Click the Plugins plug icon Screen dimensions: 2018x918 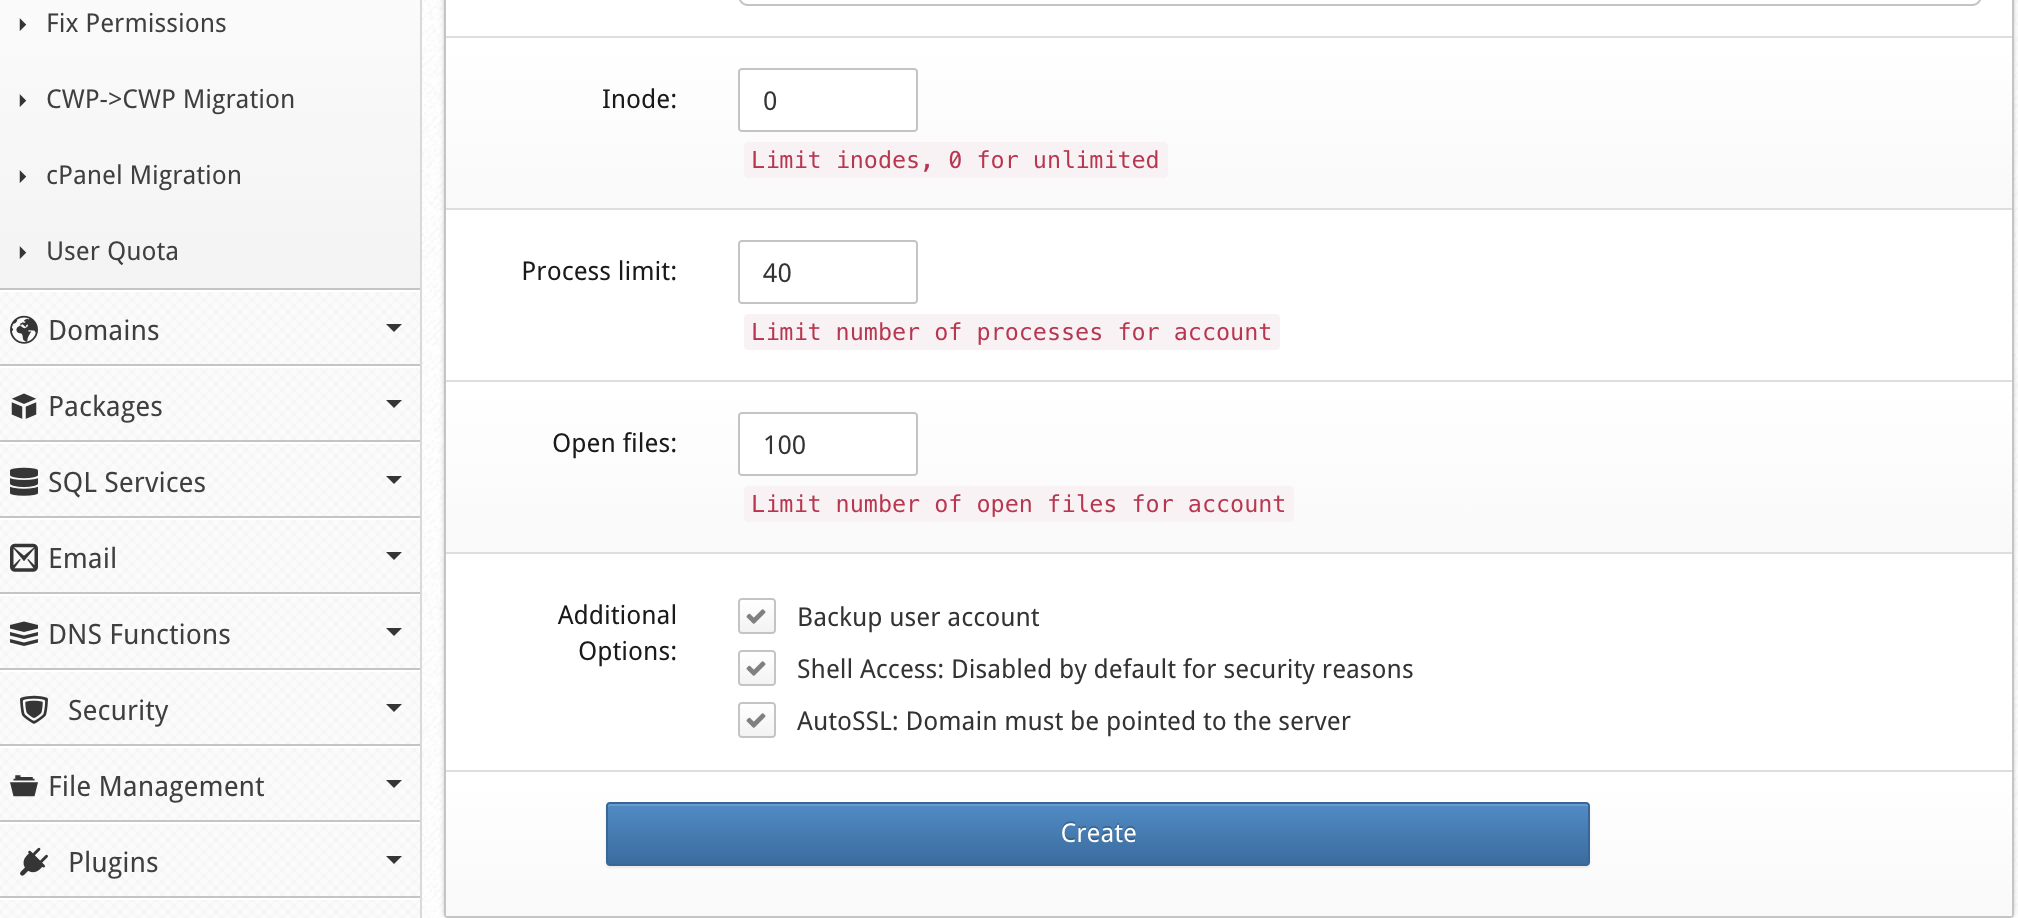point(34,862)
